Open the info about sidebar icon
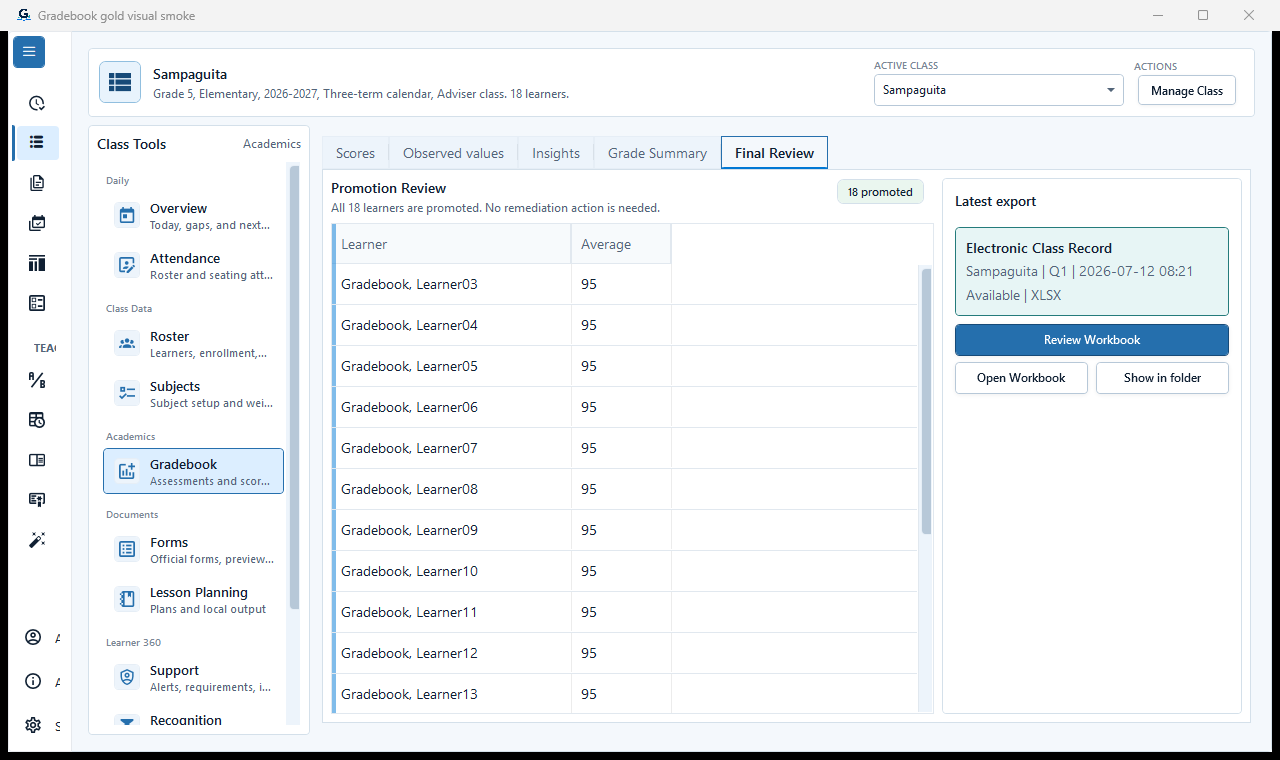The height and width of the screenshot is (760, 1280). point(33,682)
